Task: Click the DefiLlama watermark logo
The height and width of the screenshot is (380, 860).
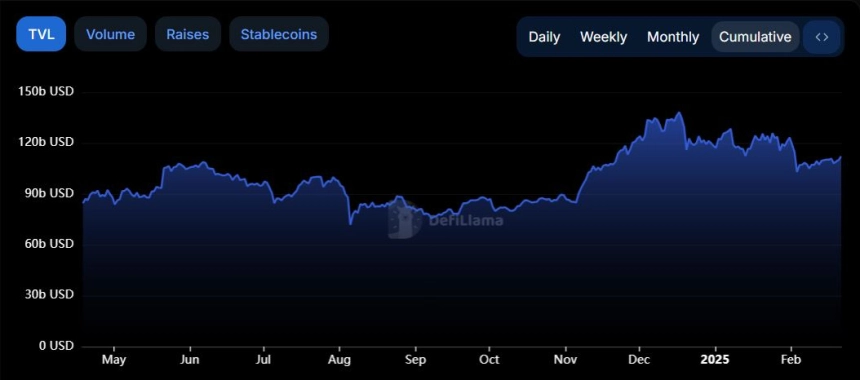Action: (x=445, y=220)
